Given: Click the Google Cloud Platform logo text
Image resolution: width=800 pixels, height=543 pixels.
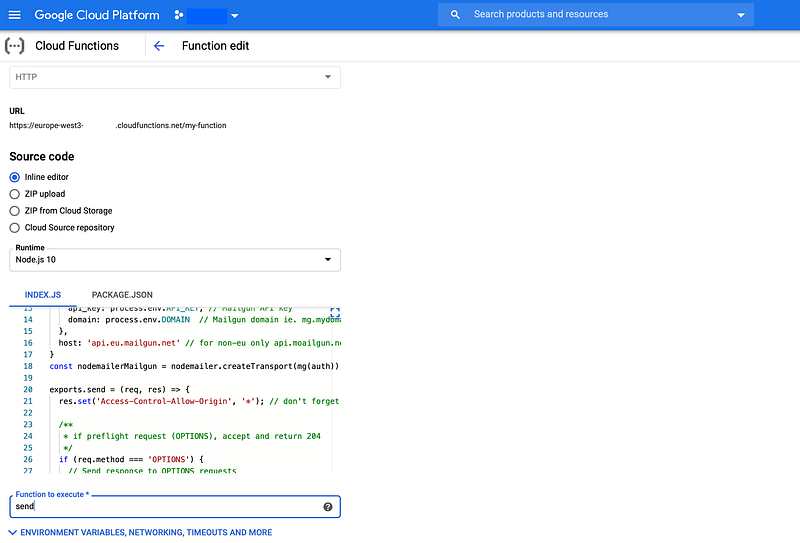Looking at the screenshot, I should (x=97, y=15).
